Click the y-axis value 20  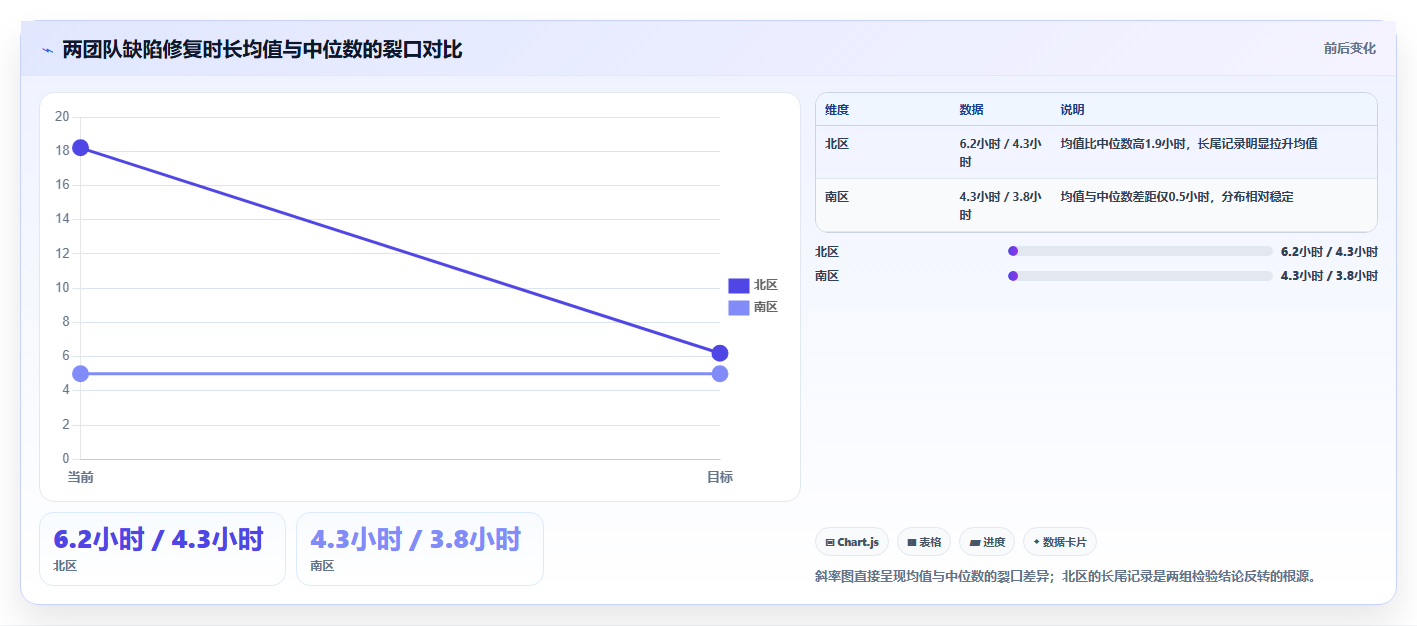click(x=62, y=117)
